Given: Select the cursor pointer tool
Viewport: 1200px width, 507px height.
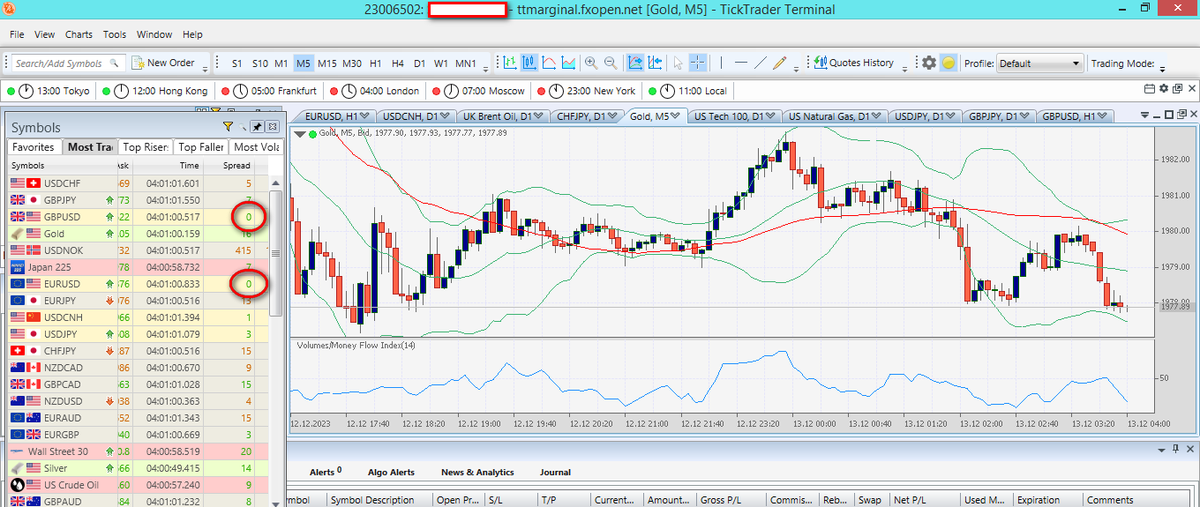Looking at the screenshot, I should tap(678, 63).
